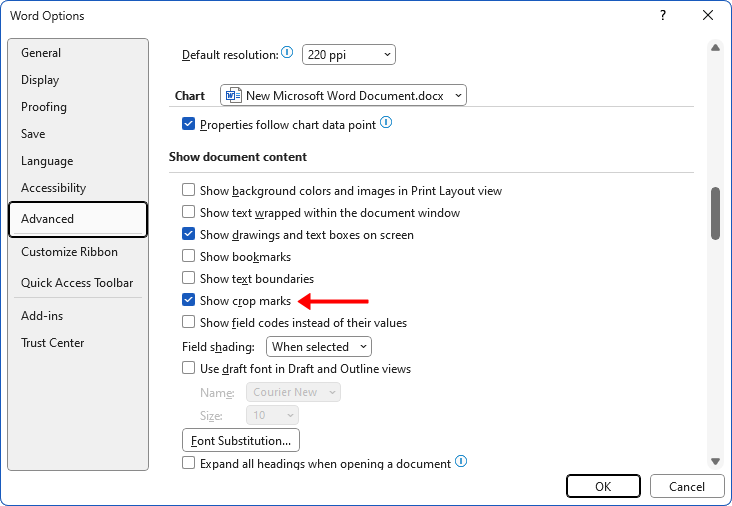Disable Show crop marks checkbox
Viewport: 732px width, 506px height.
(188, 301)
